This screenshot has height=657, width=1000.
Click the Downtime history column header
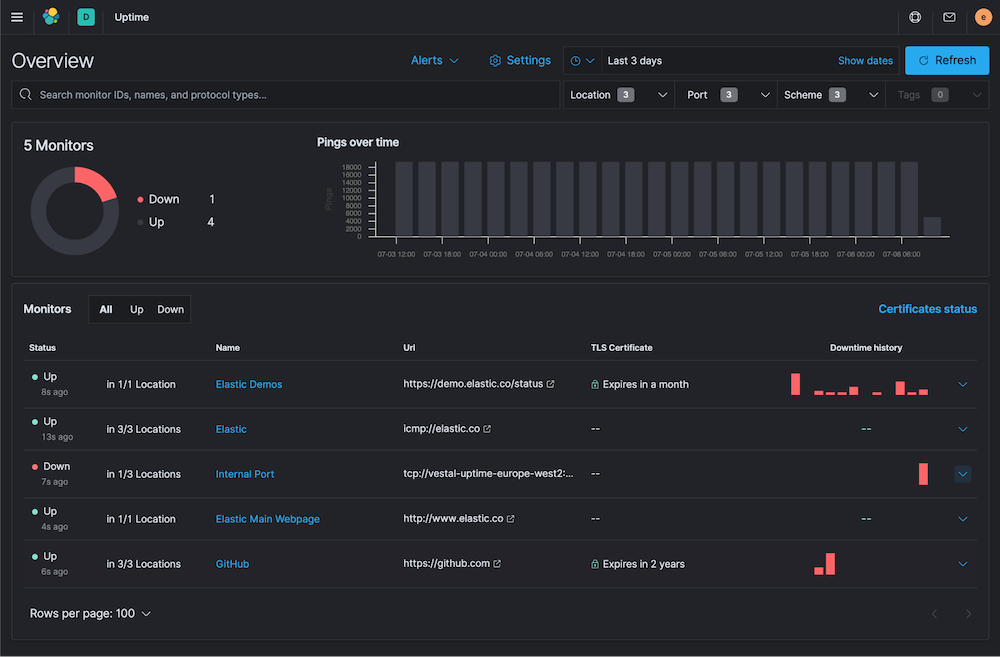[865, 348]
